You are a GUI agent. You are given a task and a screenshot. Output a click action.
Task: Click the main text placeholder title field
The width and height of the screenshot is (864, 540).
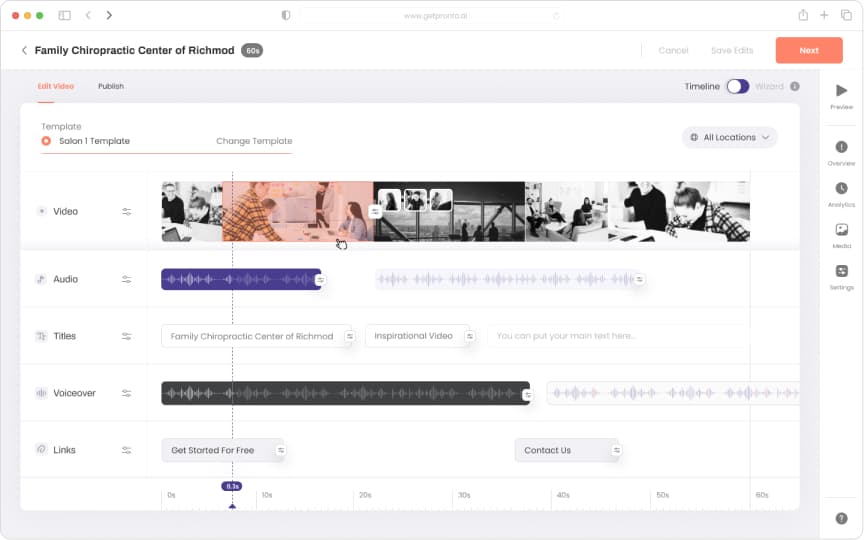[618, 336]
